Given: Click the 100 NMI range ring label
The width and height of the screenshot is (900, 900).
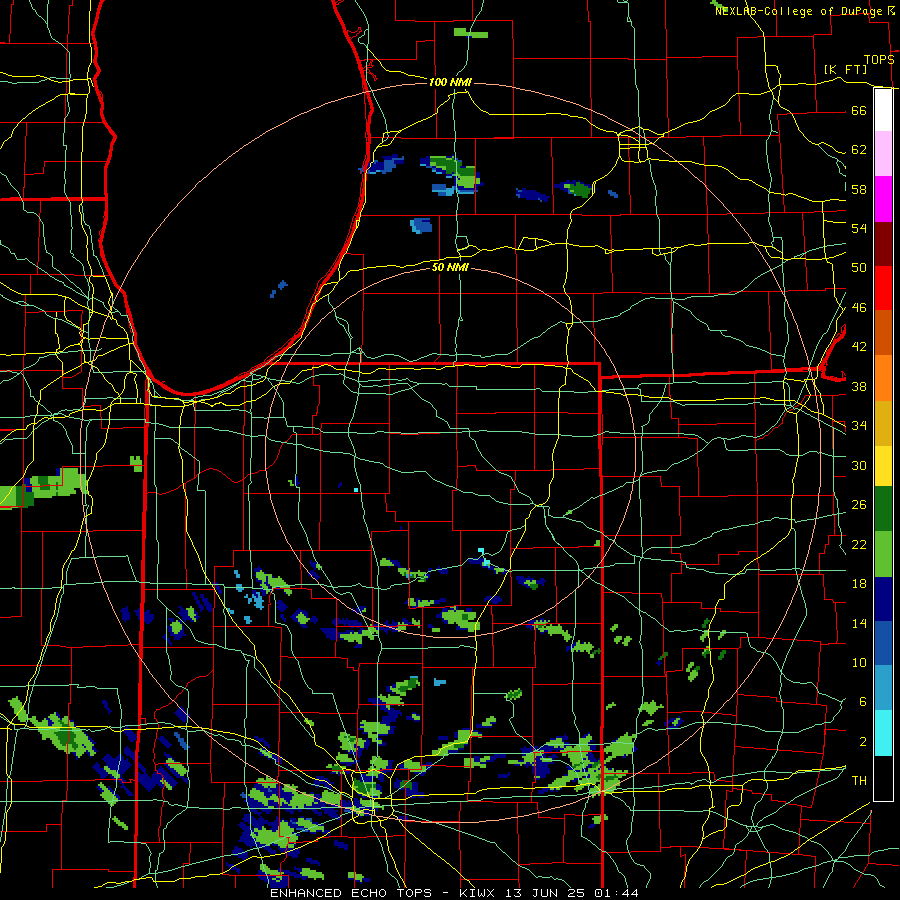Looking at the screenshot, I should 450,83.
